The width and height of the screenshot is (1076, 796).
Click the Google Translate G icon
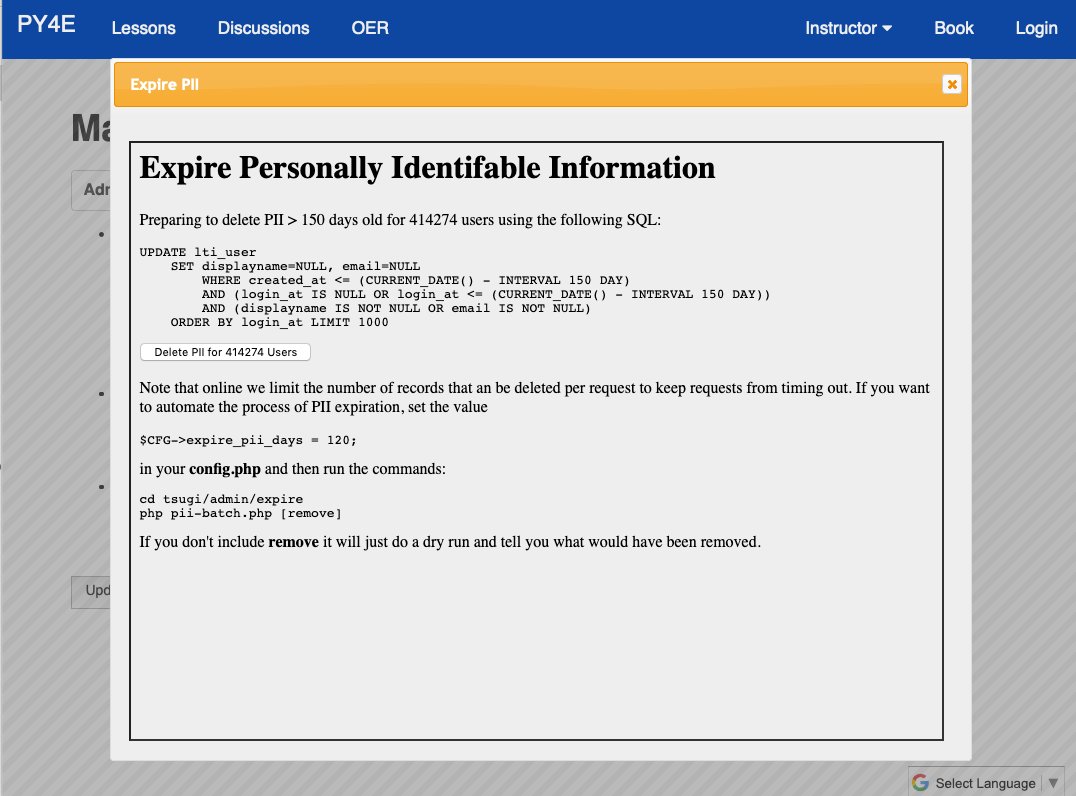tap(920, 783)
